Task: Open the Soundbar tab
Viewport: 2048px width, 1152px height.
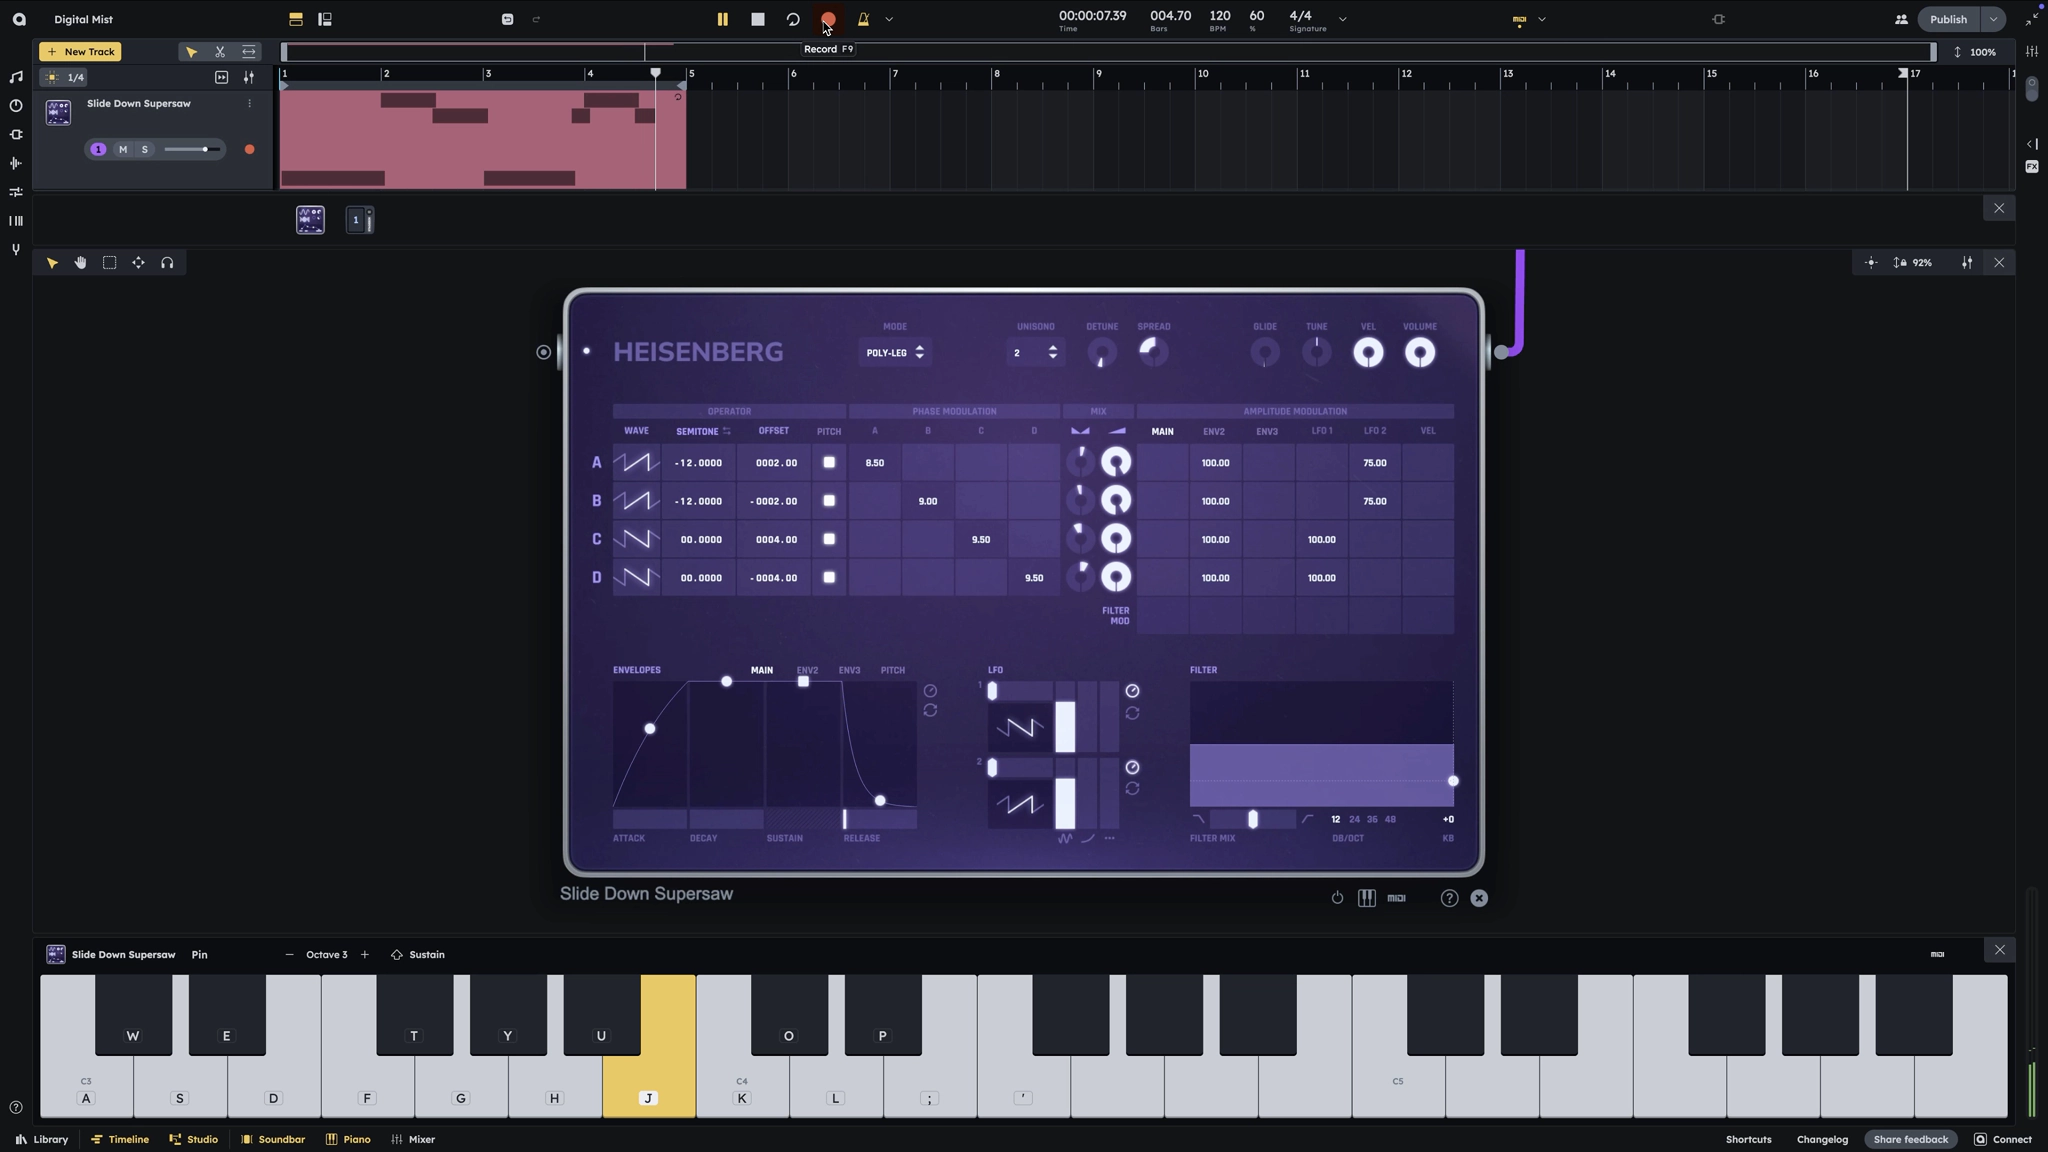Action: 273,1139
